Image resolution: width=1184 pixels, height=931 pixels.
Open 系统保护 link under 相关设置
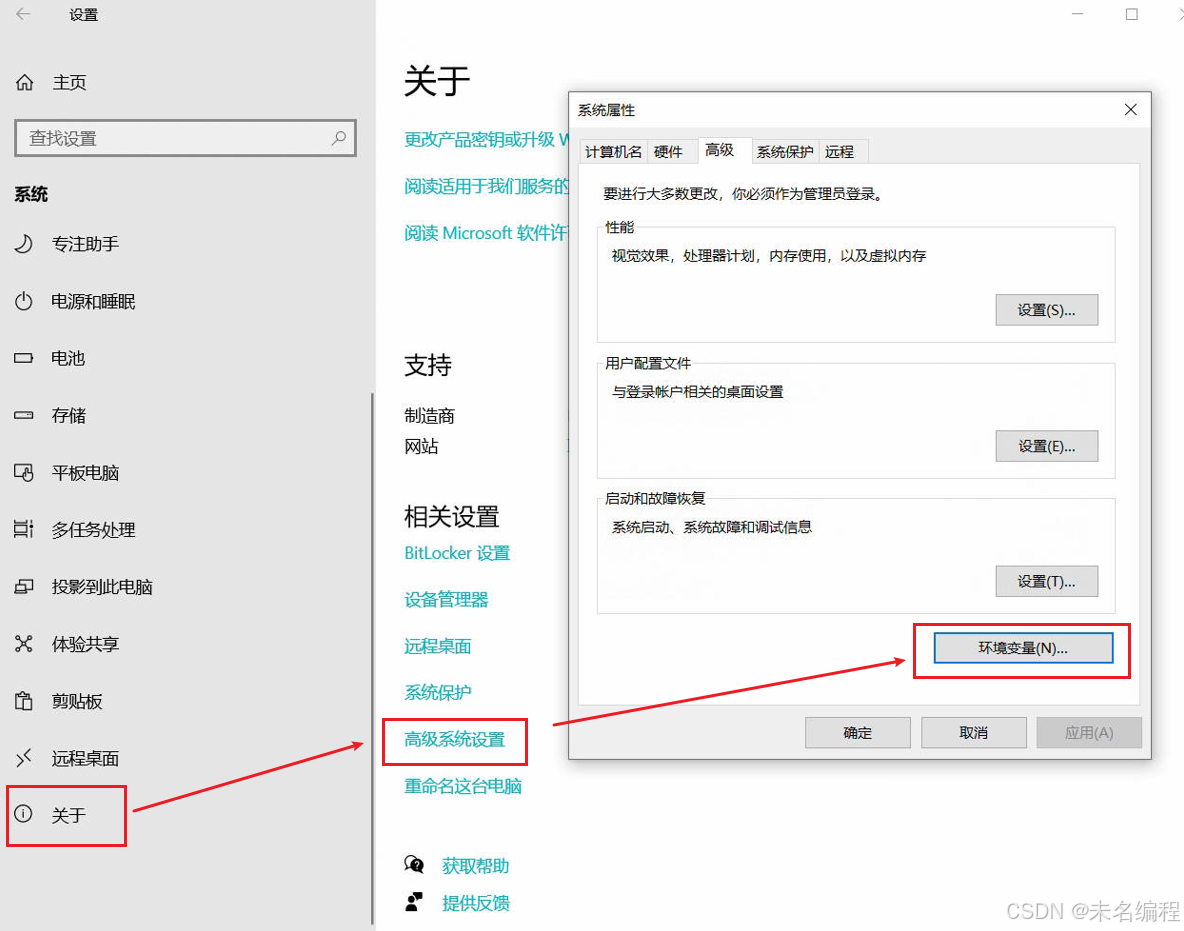[438, 692]
